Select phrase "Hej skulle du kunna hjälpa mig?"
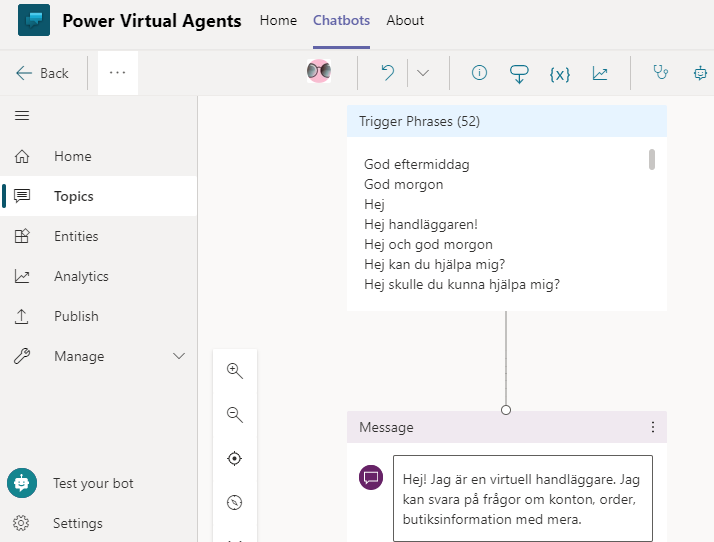This screenshot has height=542, width=714. point(462,284)
